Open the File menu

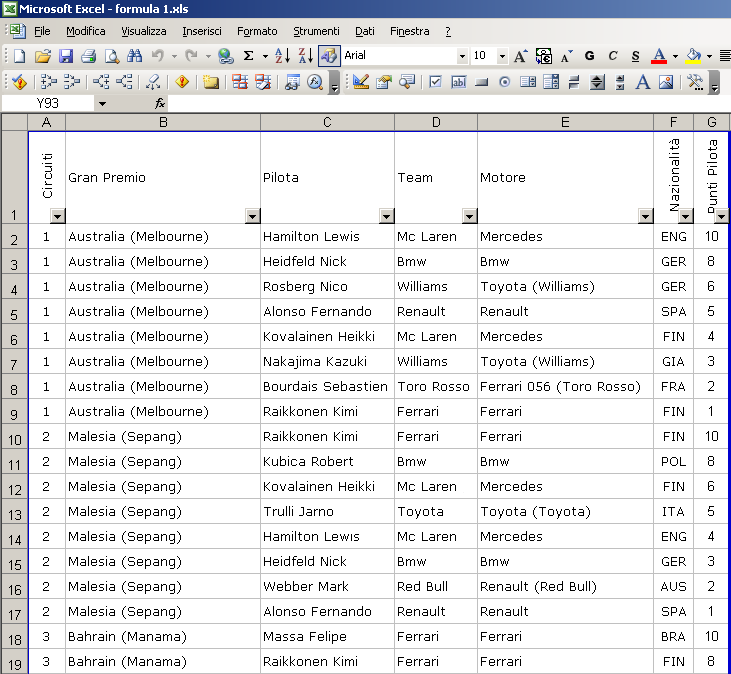point(42,31)
